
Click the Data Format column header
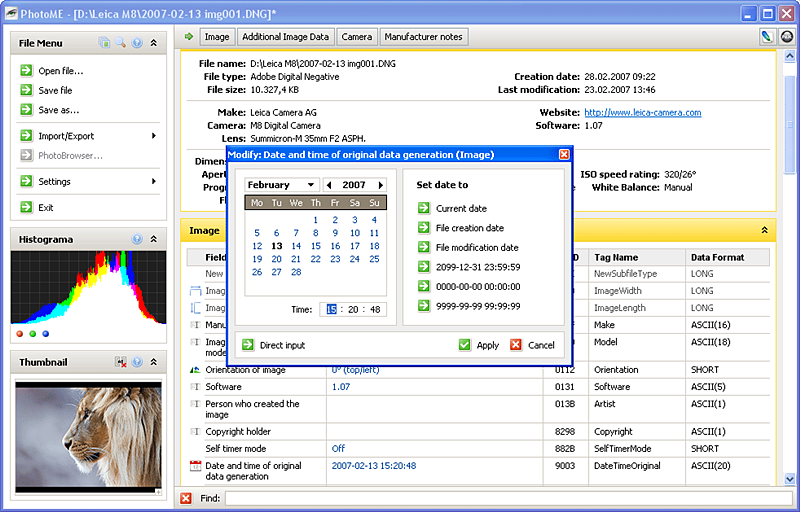click(x=727, y=257)
